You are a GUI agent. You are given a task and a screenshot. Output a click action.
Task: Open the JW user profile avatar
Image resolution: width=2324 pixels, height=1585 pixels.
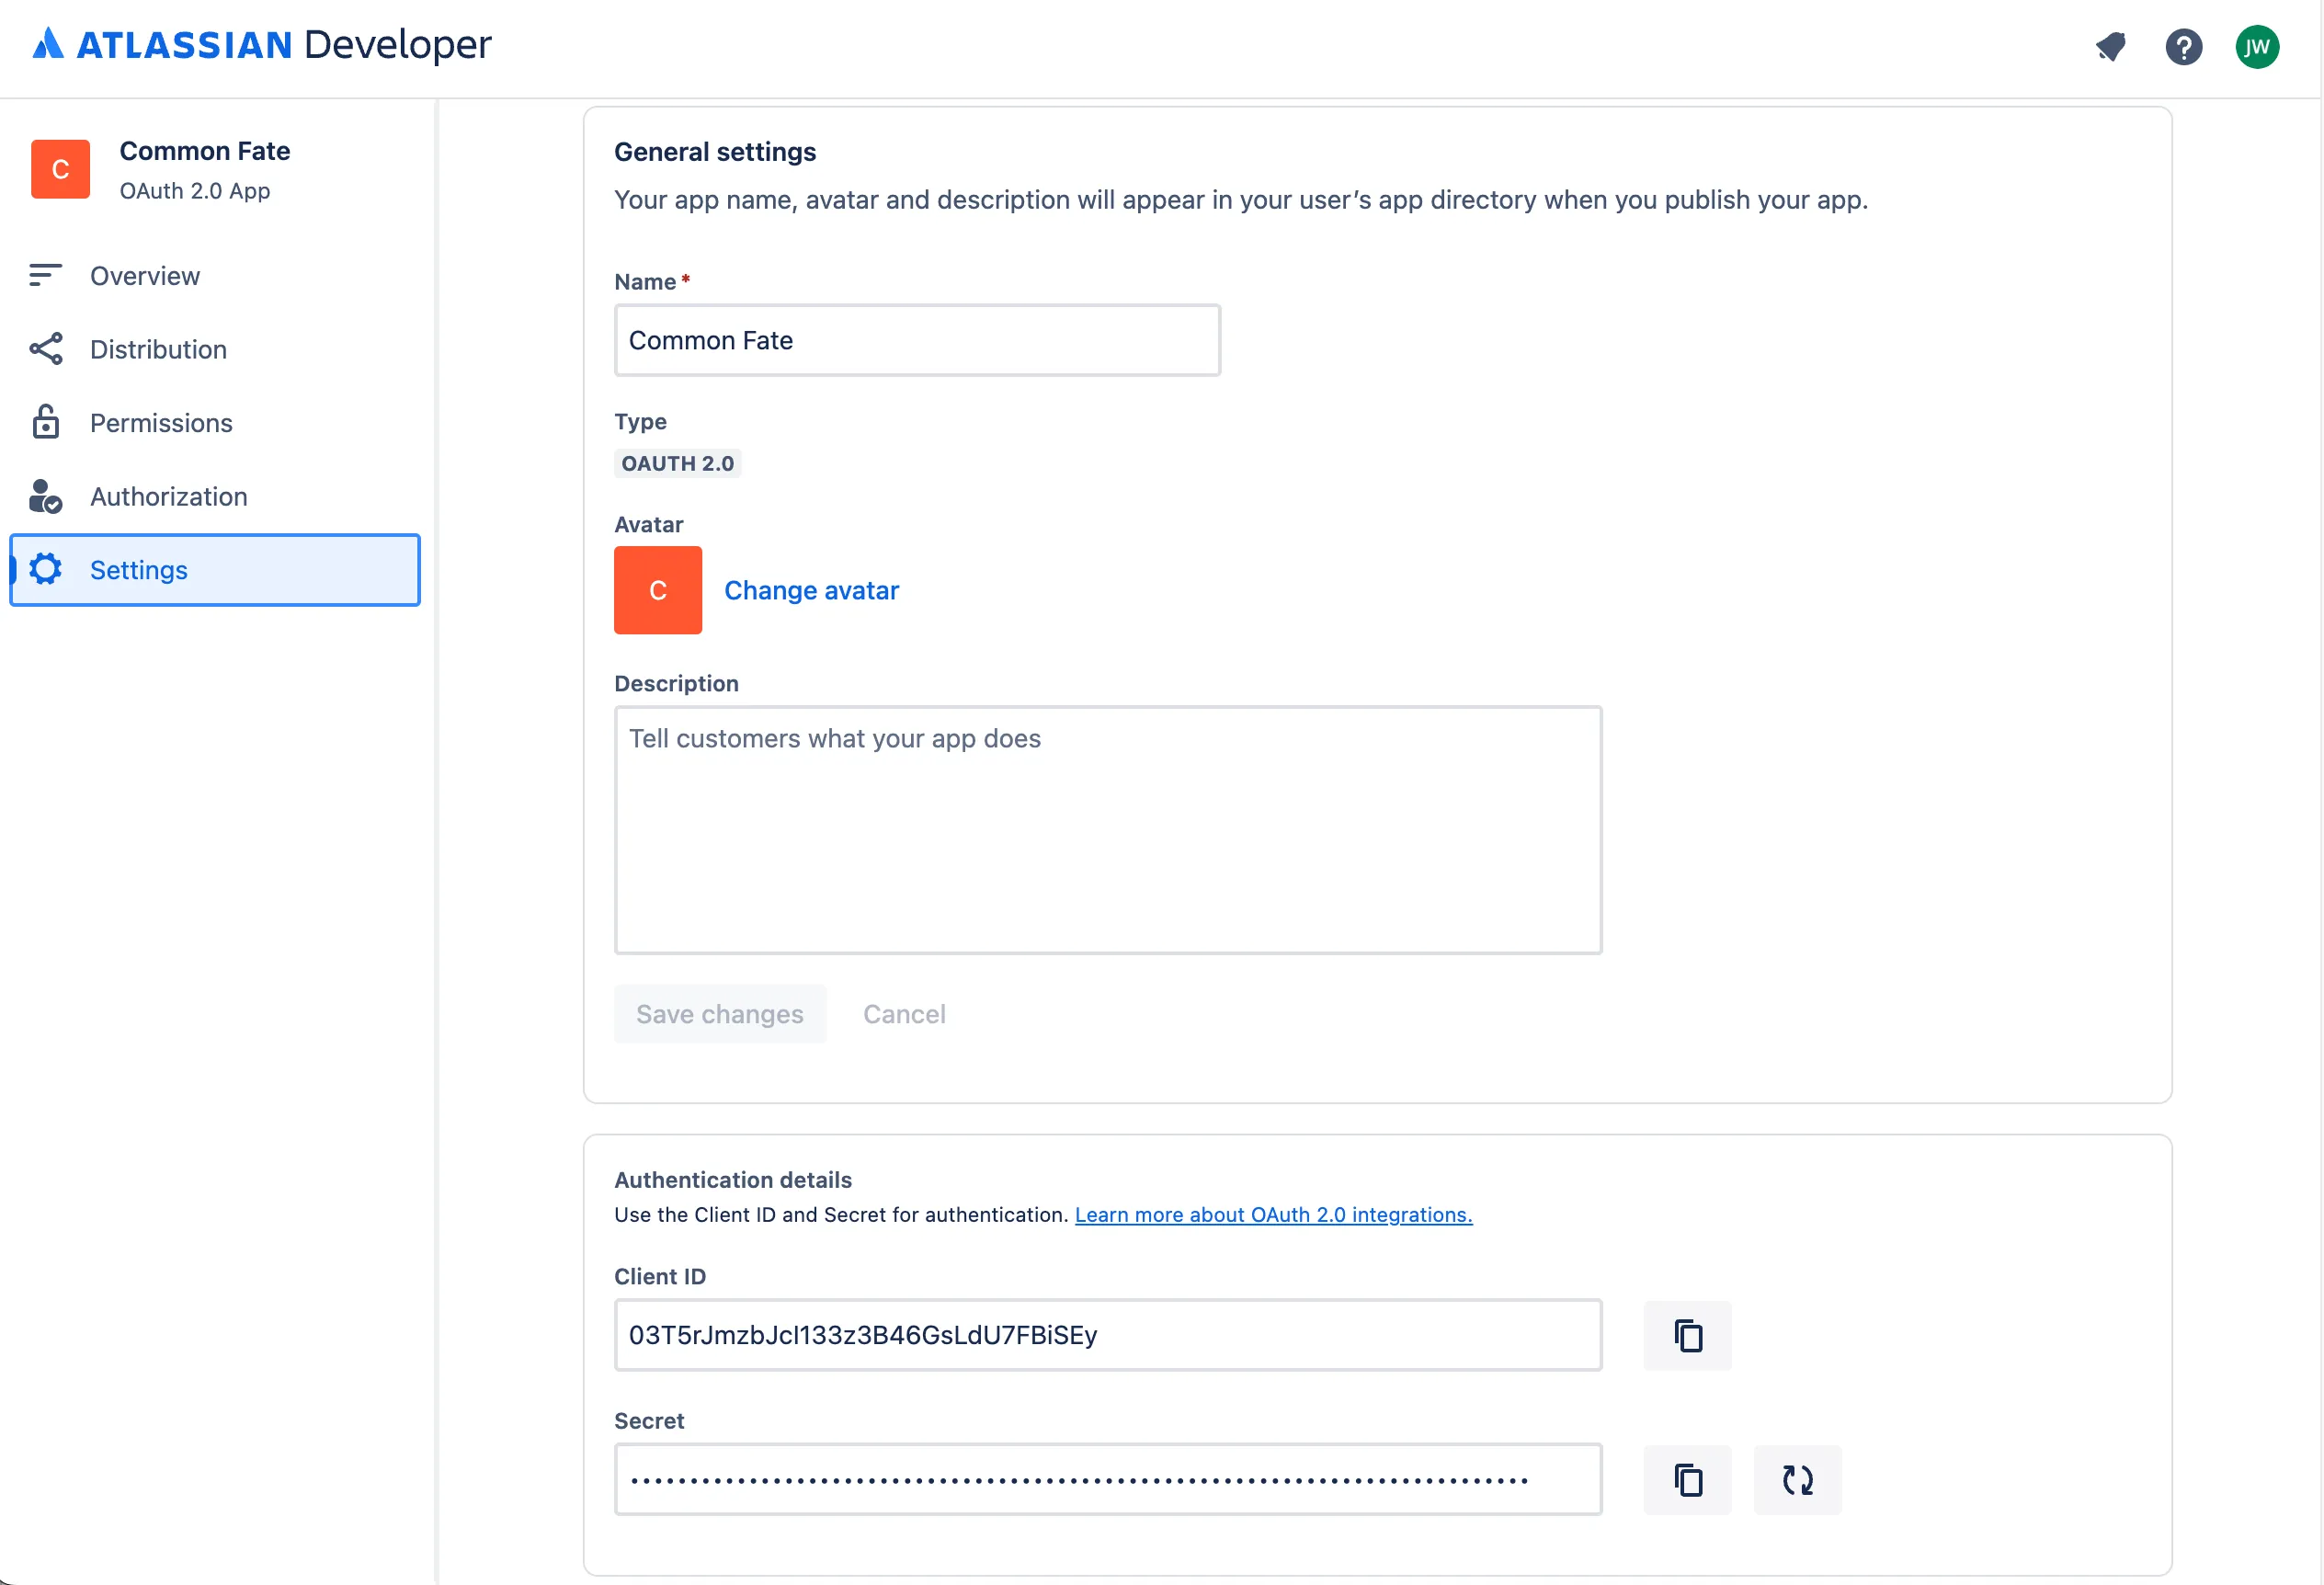click(2256, 47)
